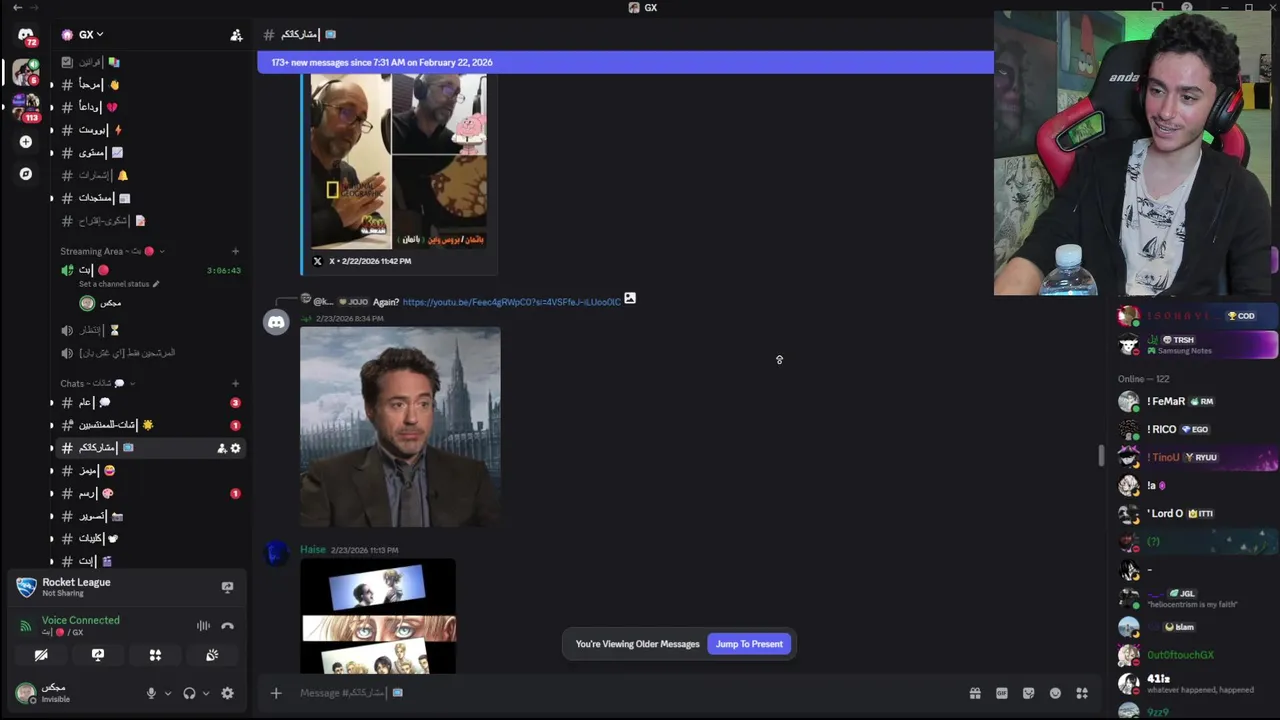Open OutOftouchGX member profile
Viewport: 1280px width, 720px height.
1196,655
